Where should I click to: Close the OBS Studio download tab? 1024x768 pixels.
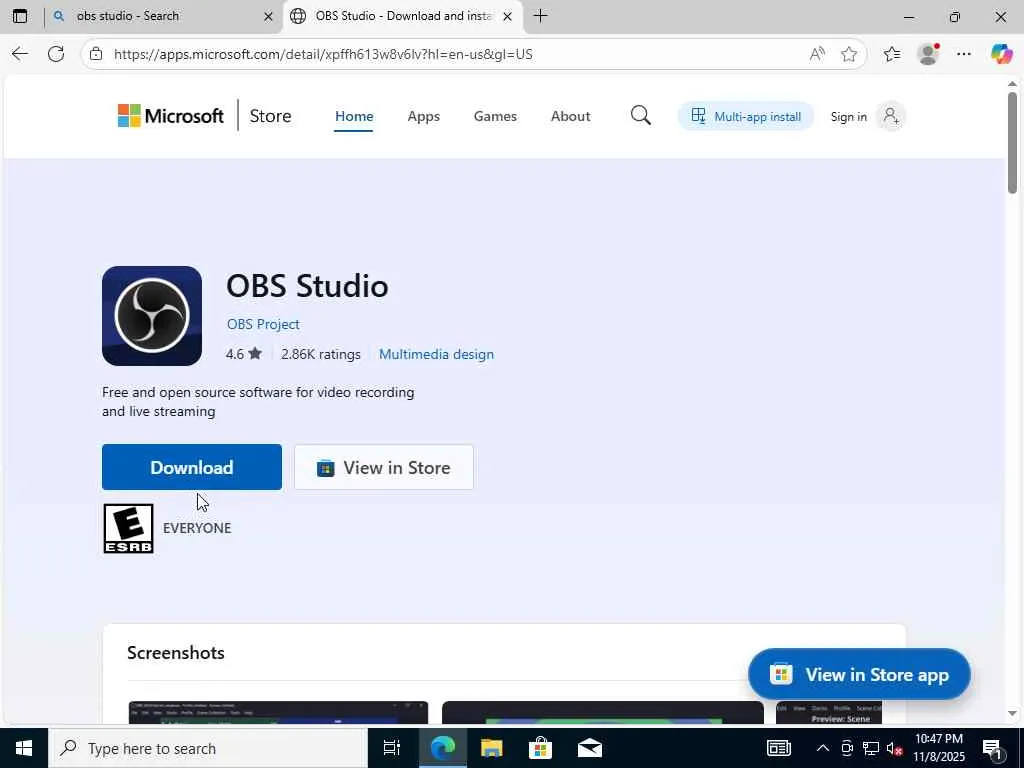507,16
